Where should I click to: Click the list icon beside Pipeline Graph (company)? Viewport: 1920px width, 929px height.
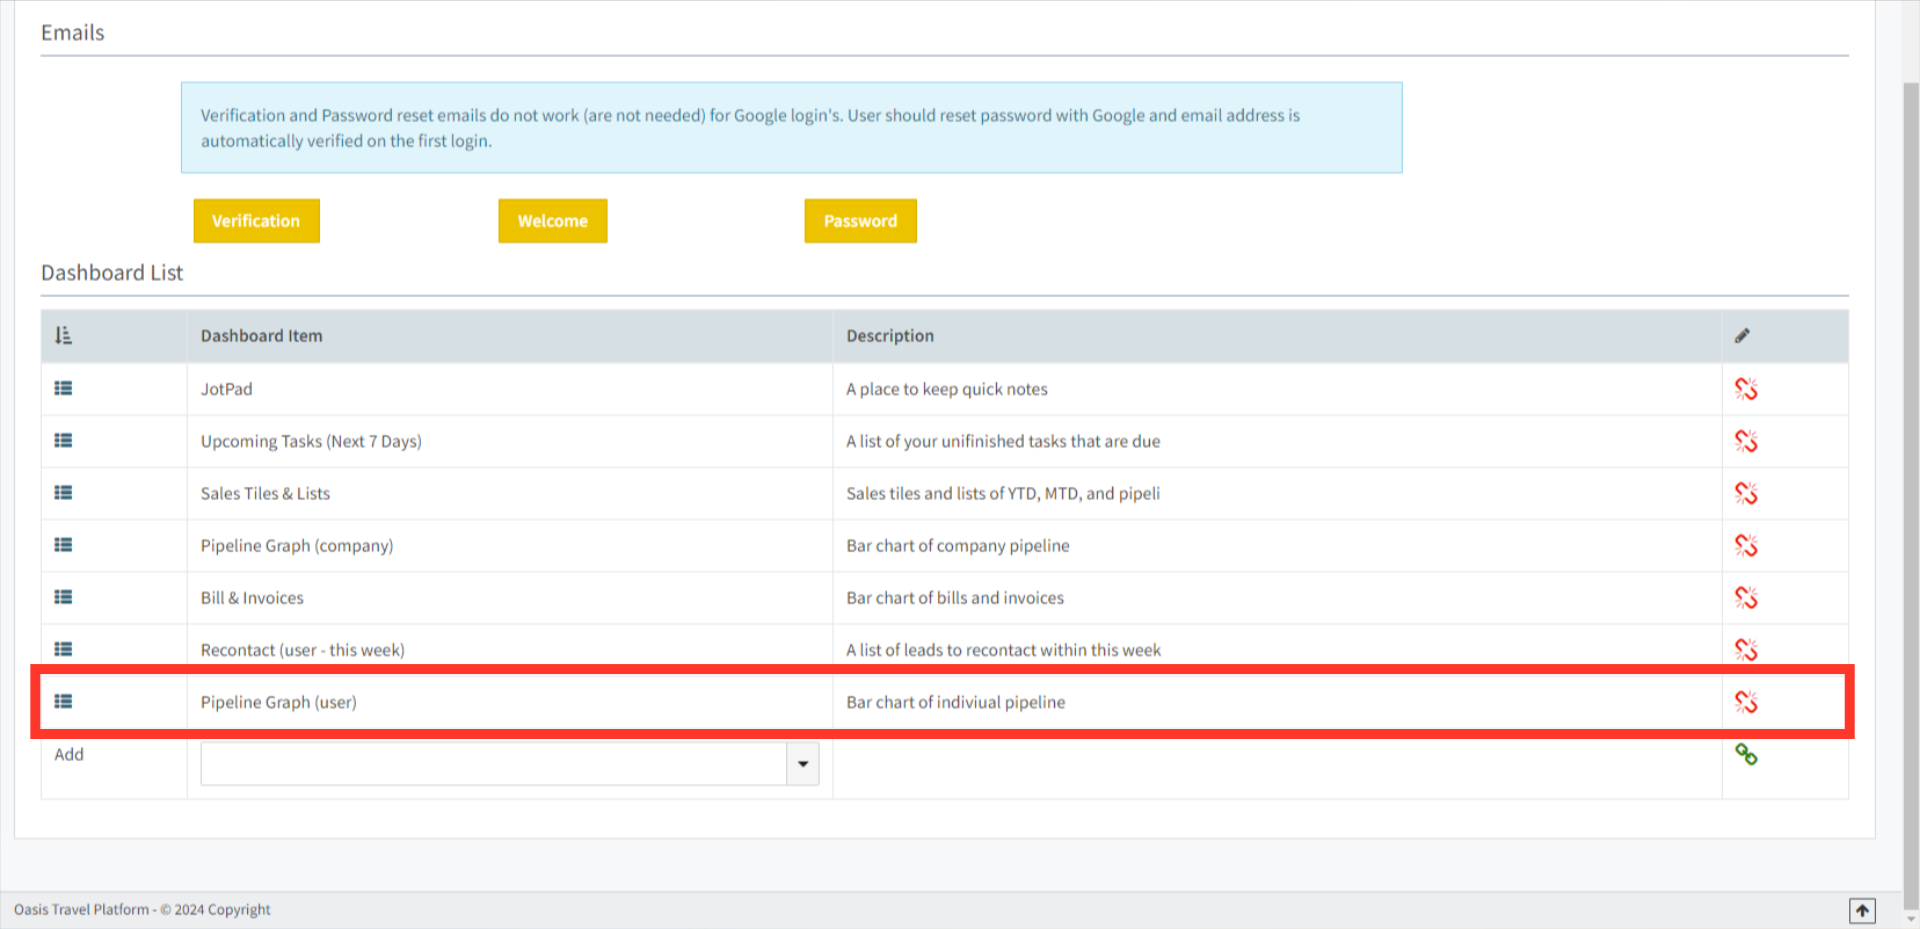(63, 545)
